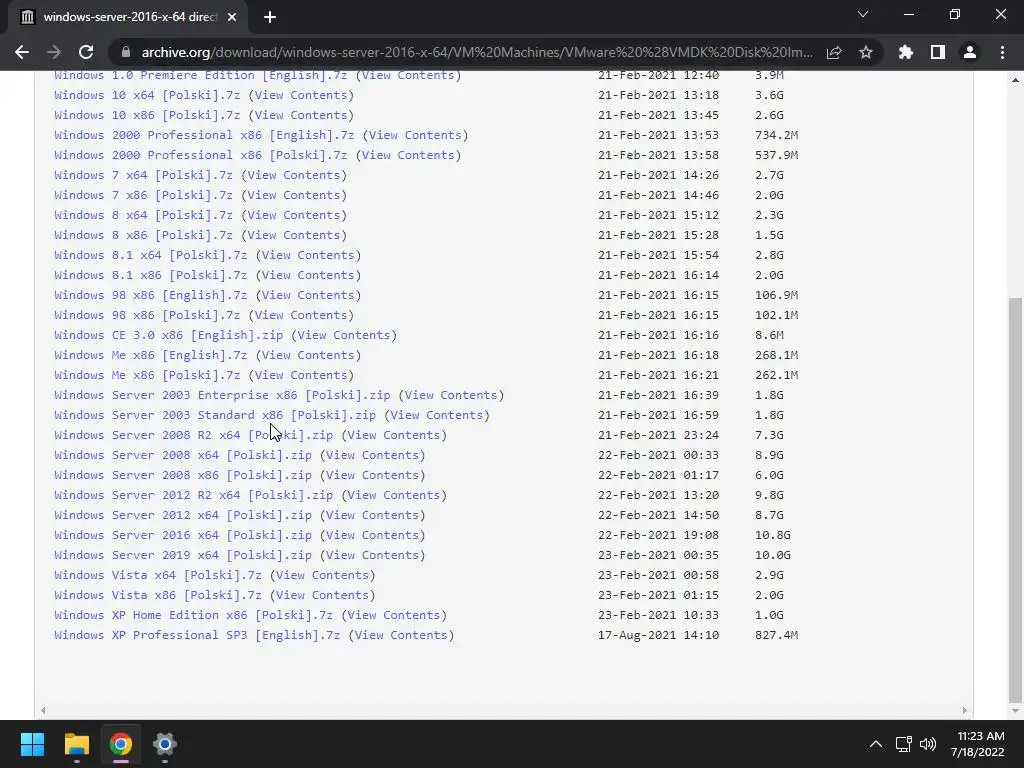The height and width of the screenshot is (768, 1024).
Task: Toggle the browser side panel icon
Action: point(938,52)
